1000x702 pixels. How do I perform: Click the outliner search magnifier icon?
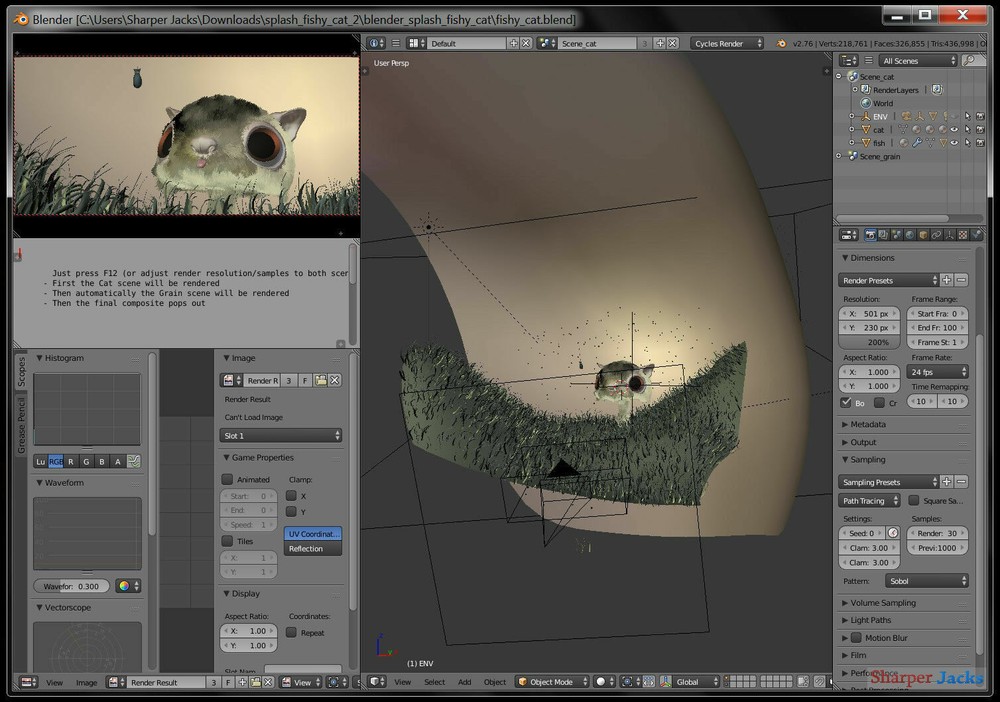click(969, 60)
